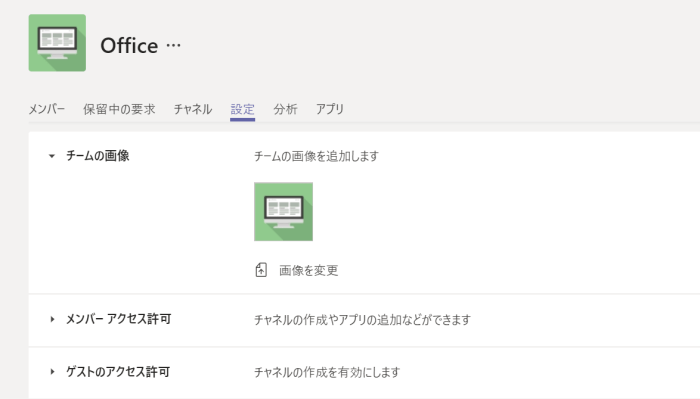Image resolution: width=700 pixels, height=399 pixels.
Task: Click the 画像を変更 link
Action: click(308, 270)
